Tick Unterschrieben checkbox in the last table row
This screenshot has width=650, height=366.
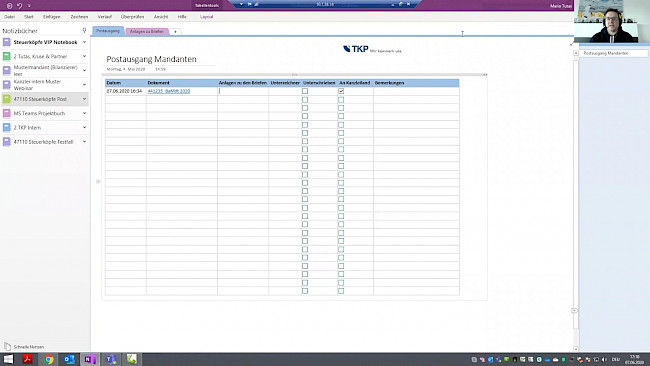tap(305, 291)
